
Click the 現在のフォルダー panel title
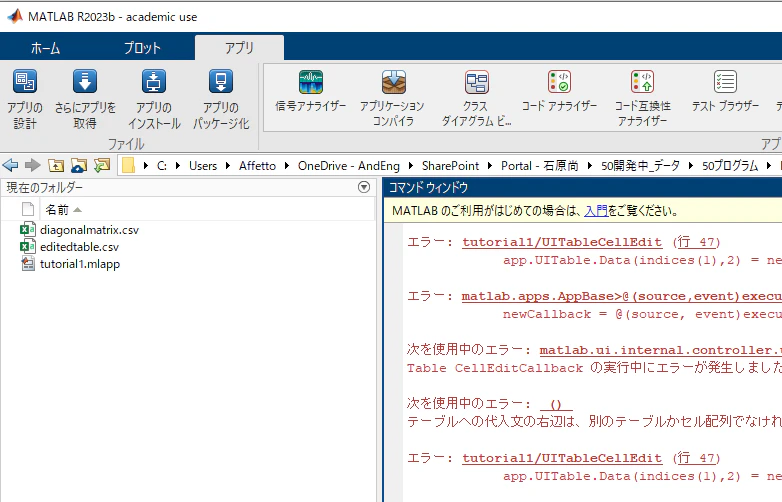[44, 187]
